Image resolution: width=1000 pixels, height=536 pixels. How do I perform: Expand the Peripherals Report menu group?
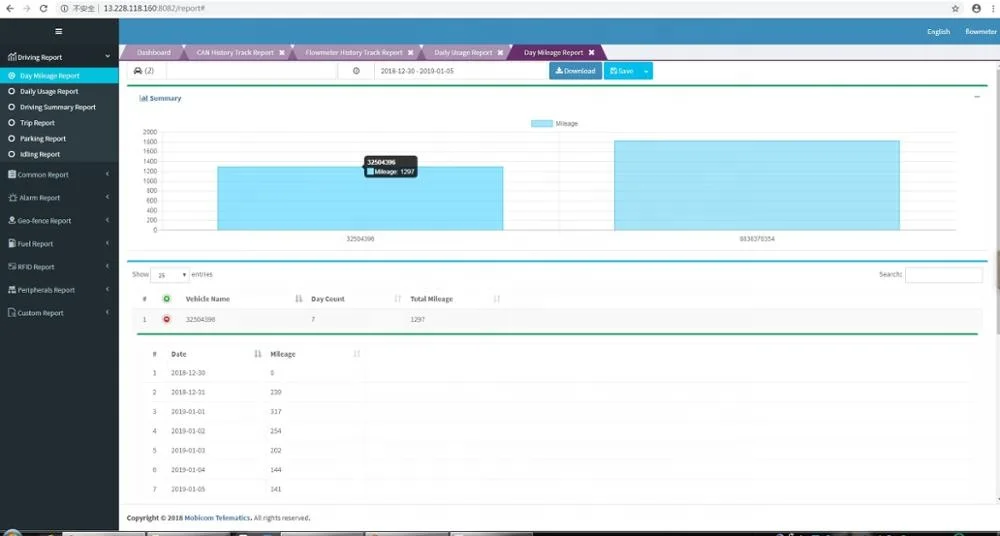tap(59, 290)
